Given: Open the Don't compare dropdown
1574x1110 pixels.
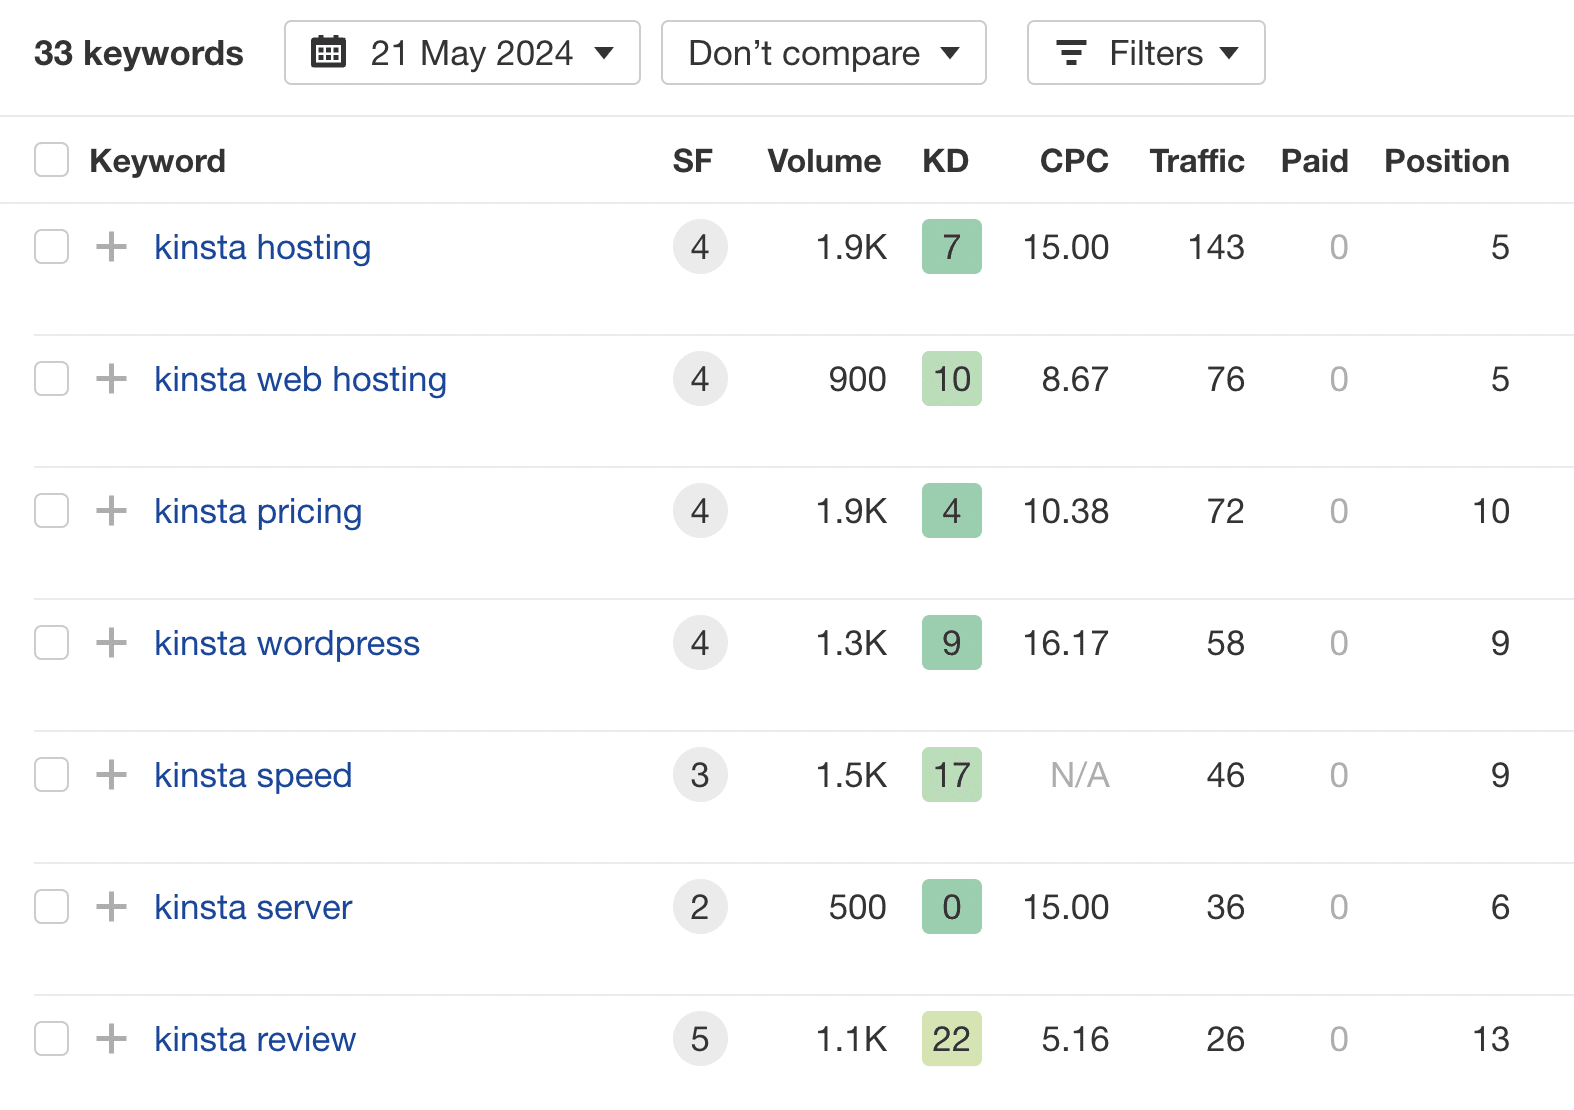Looking at the screenshot, I should 823,53.
